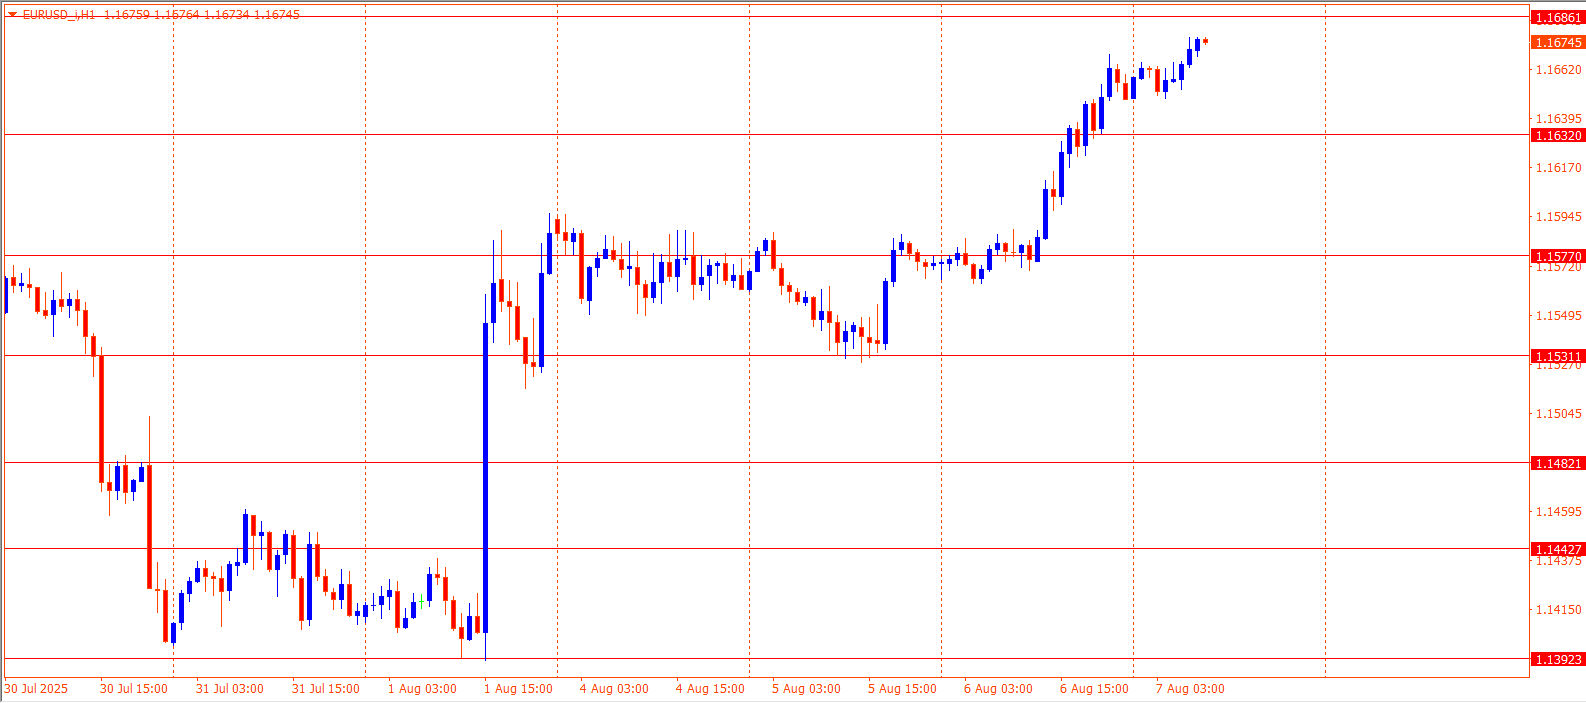Select the 1.15311 price level label

click(1558, 356)
